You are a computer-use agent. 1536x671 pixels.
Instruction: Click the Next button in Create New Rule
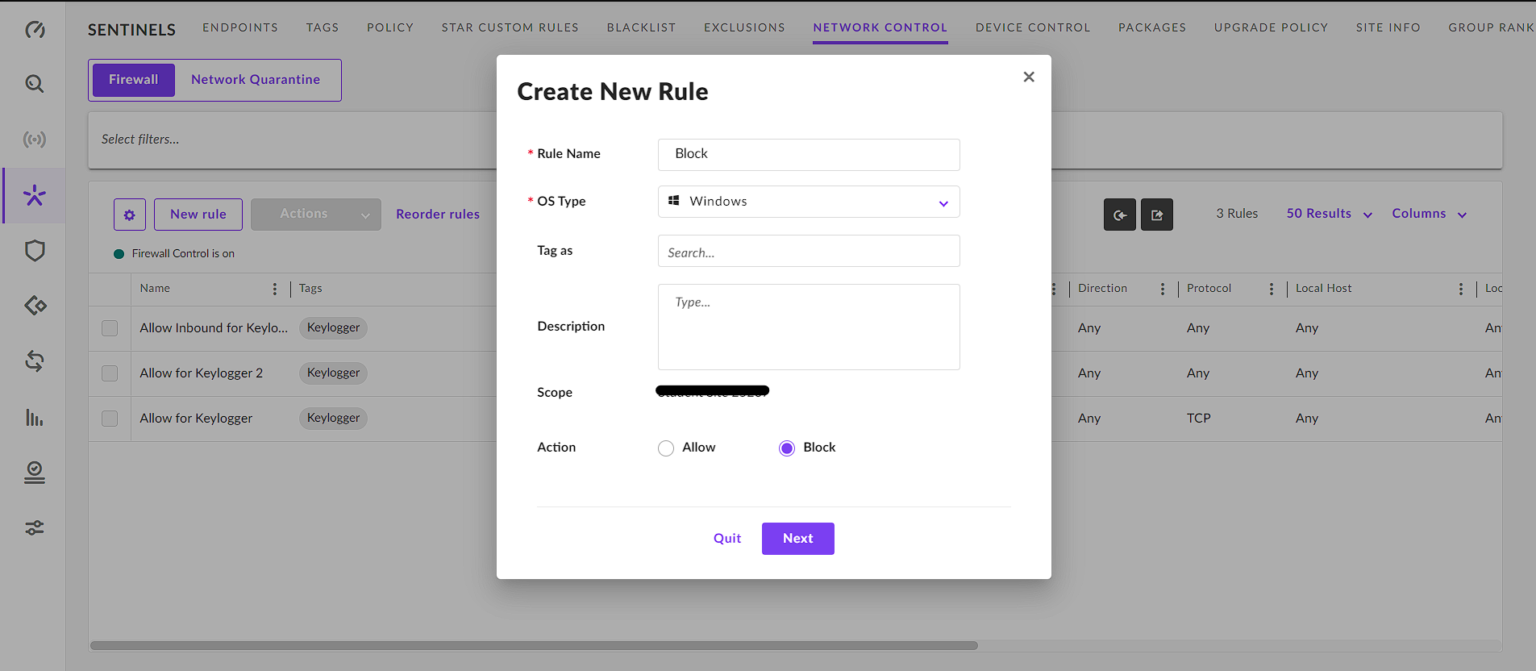pos(797,538)
